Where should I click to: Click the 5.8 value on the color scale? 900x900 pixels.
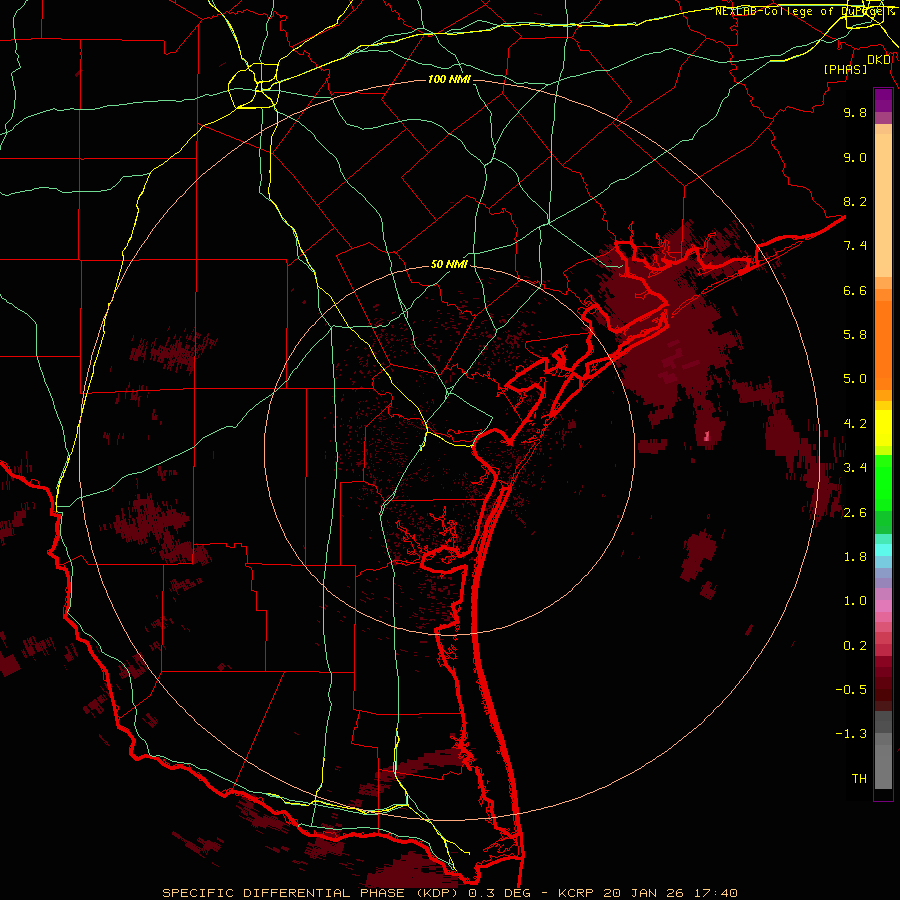(x=855, y=335)
